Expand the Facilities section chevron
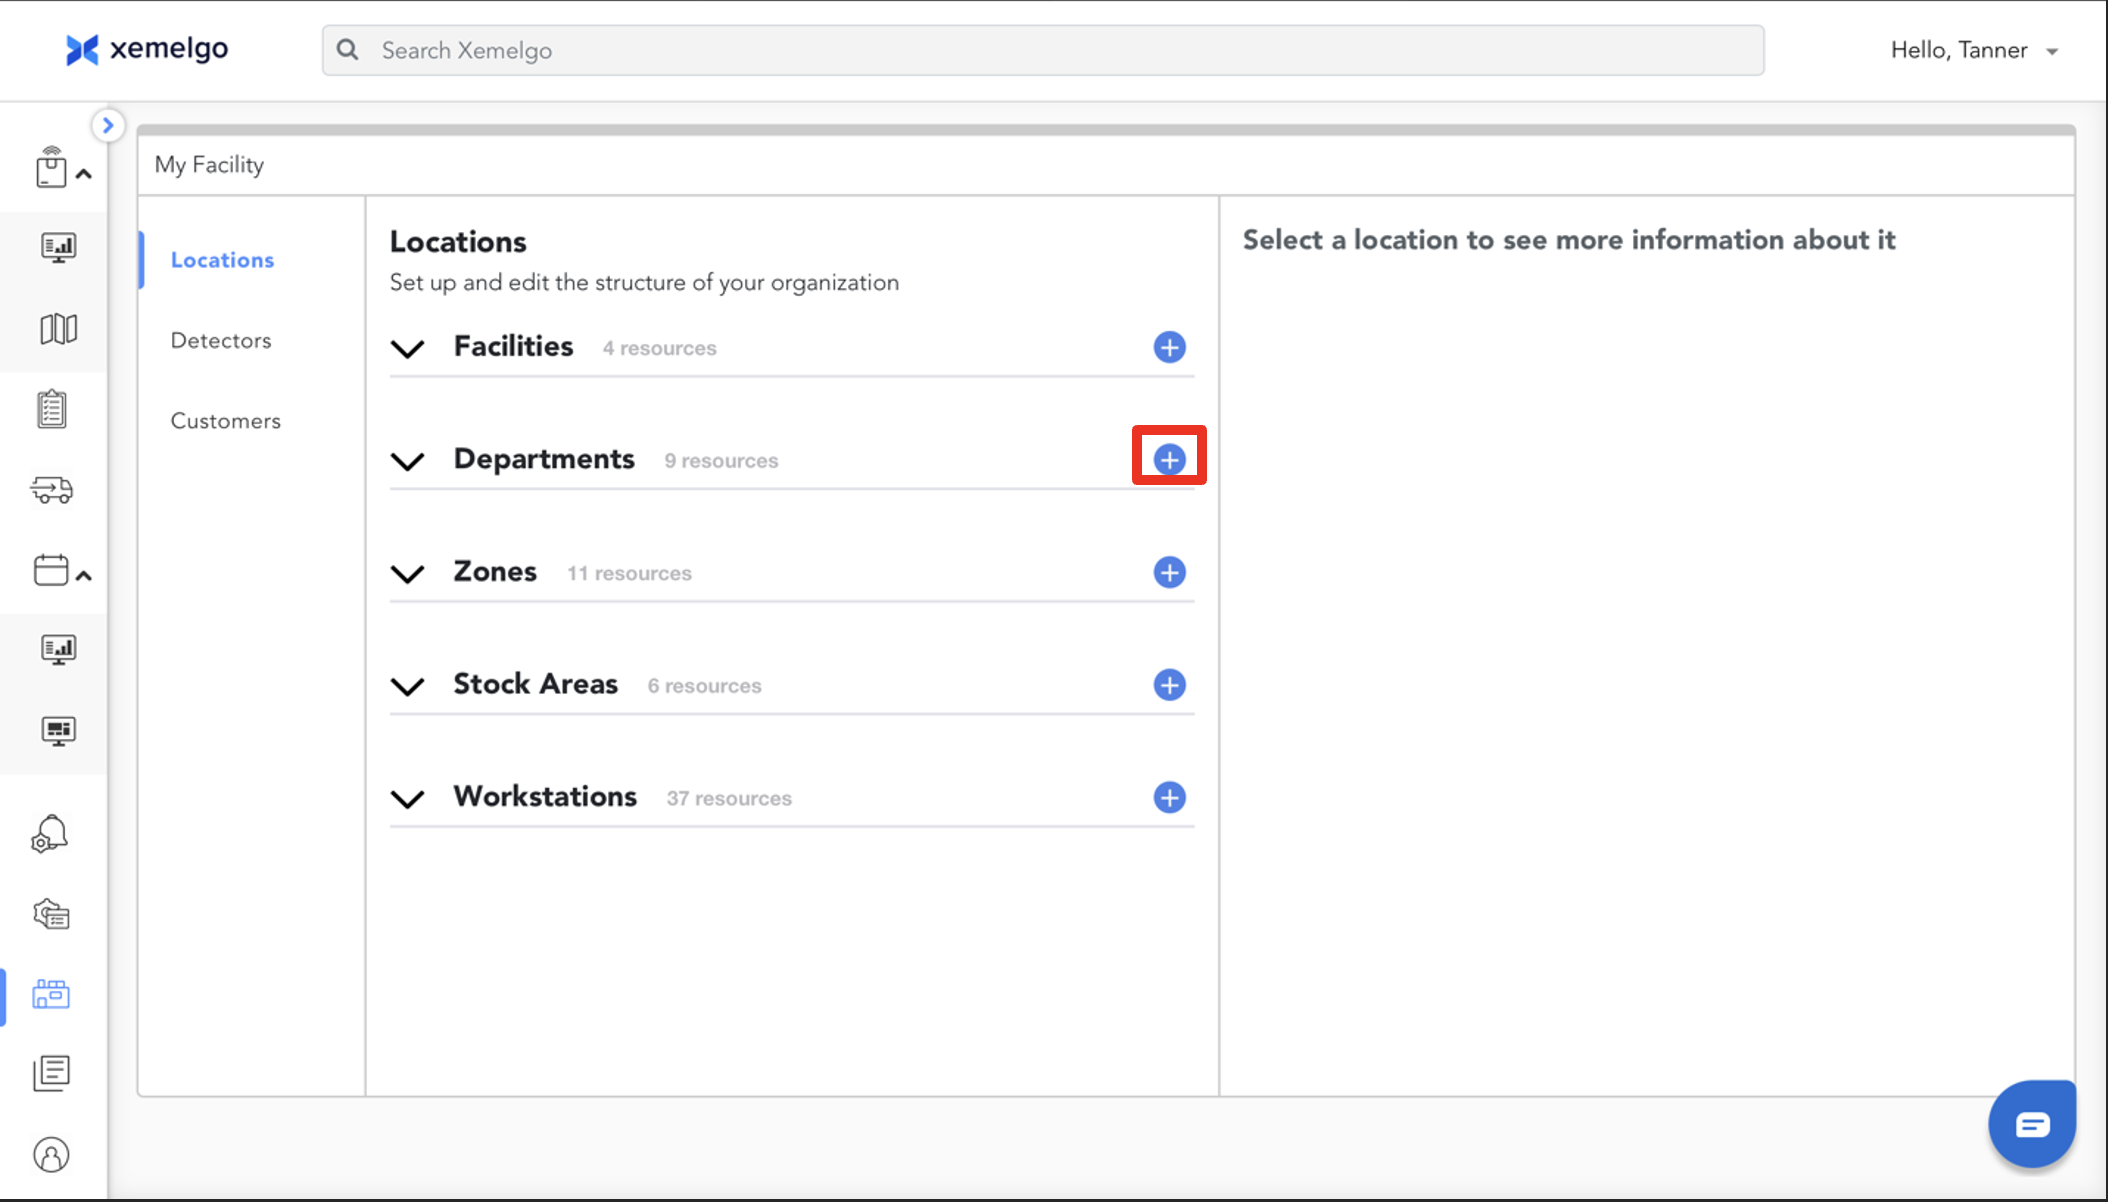The height and width of the screenshot is (1202, 2108). click(407, 348)
